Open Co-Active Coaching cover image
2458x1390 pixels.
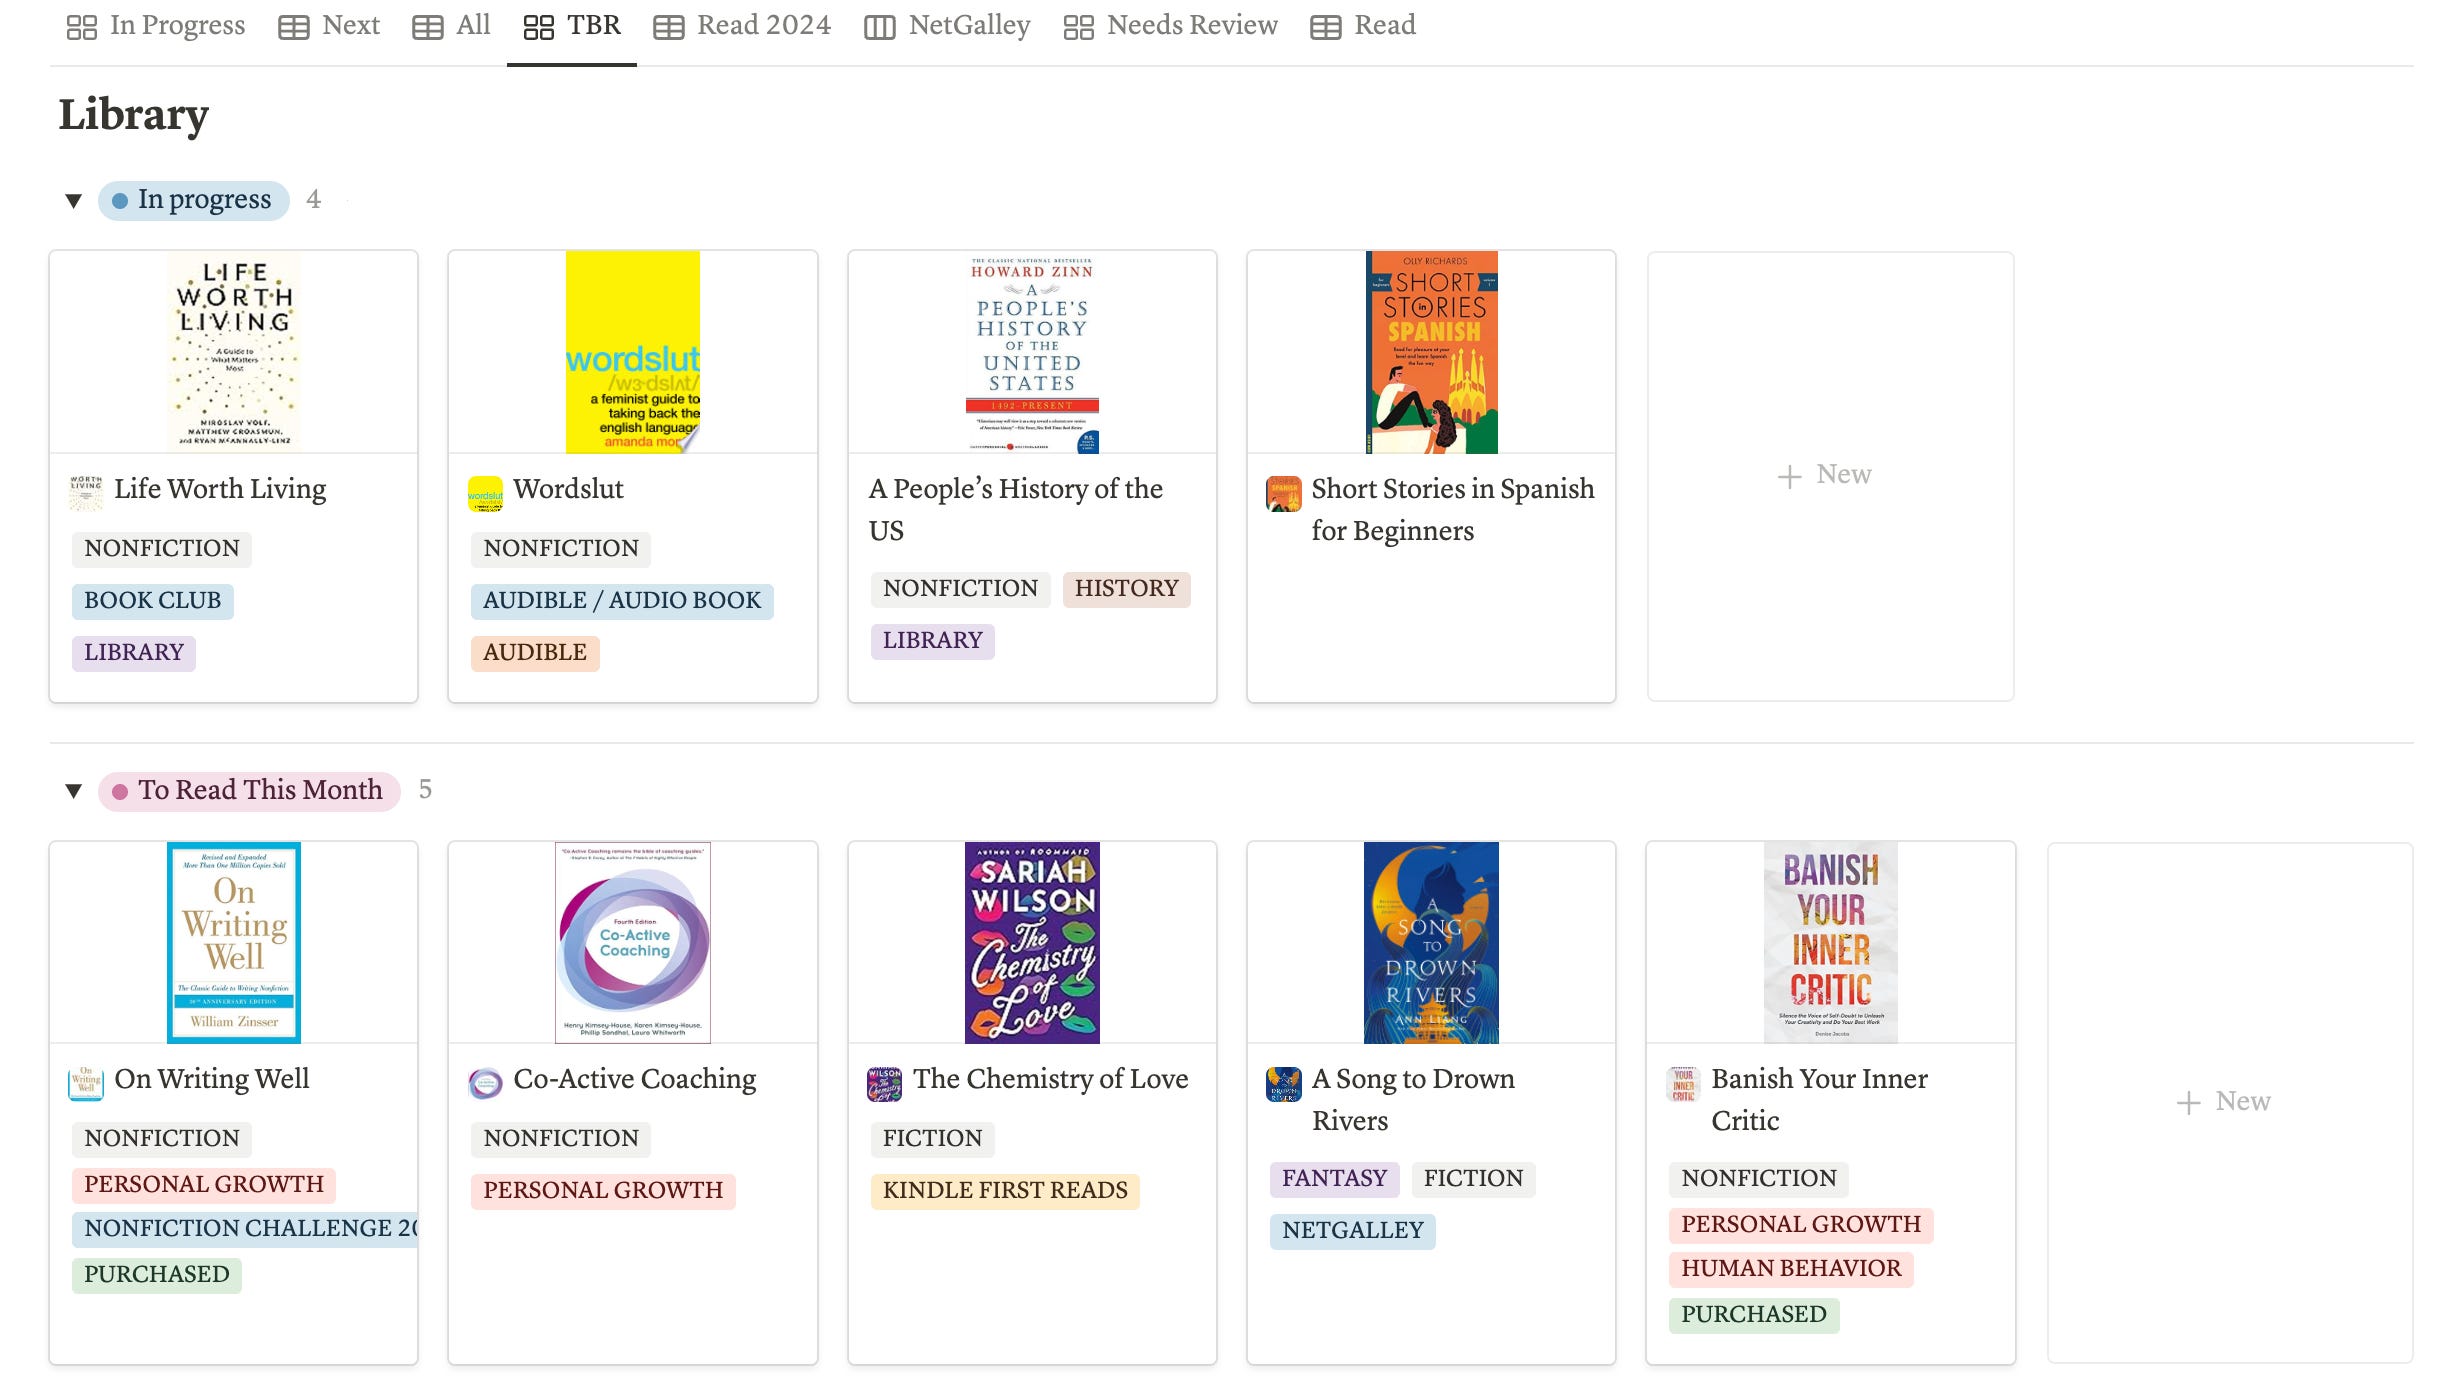[x=633, y=942]
